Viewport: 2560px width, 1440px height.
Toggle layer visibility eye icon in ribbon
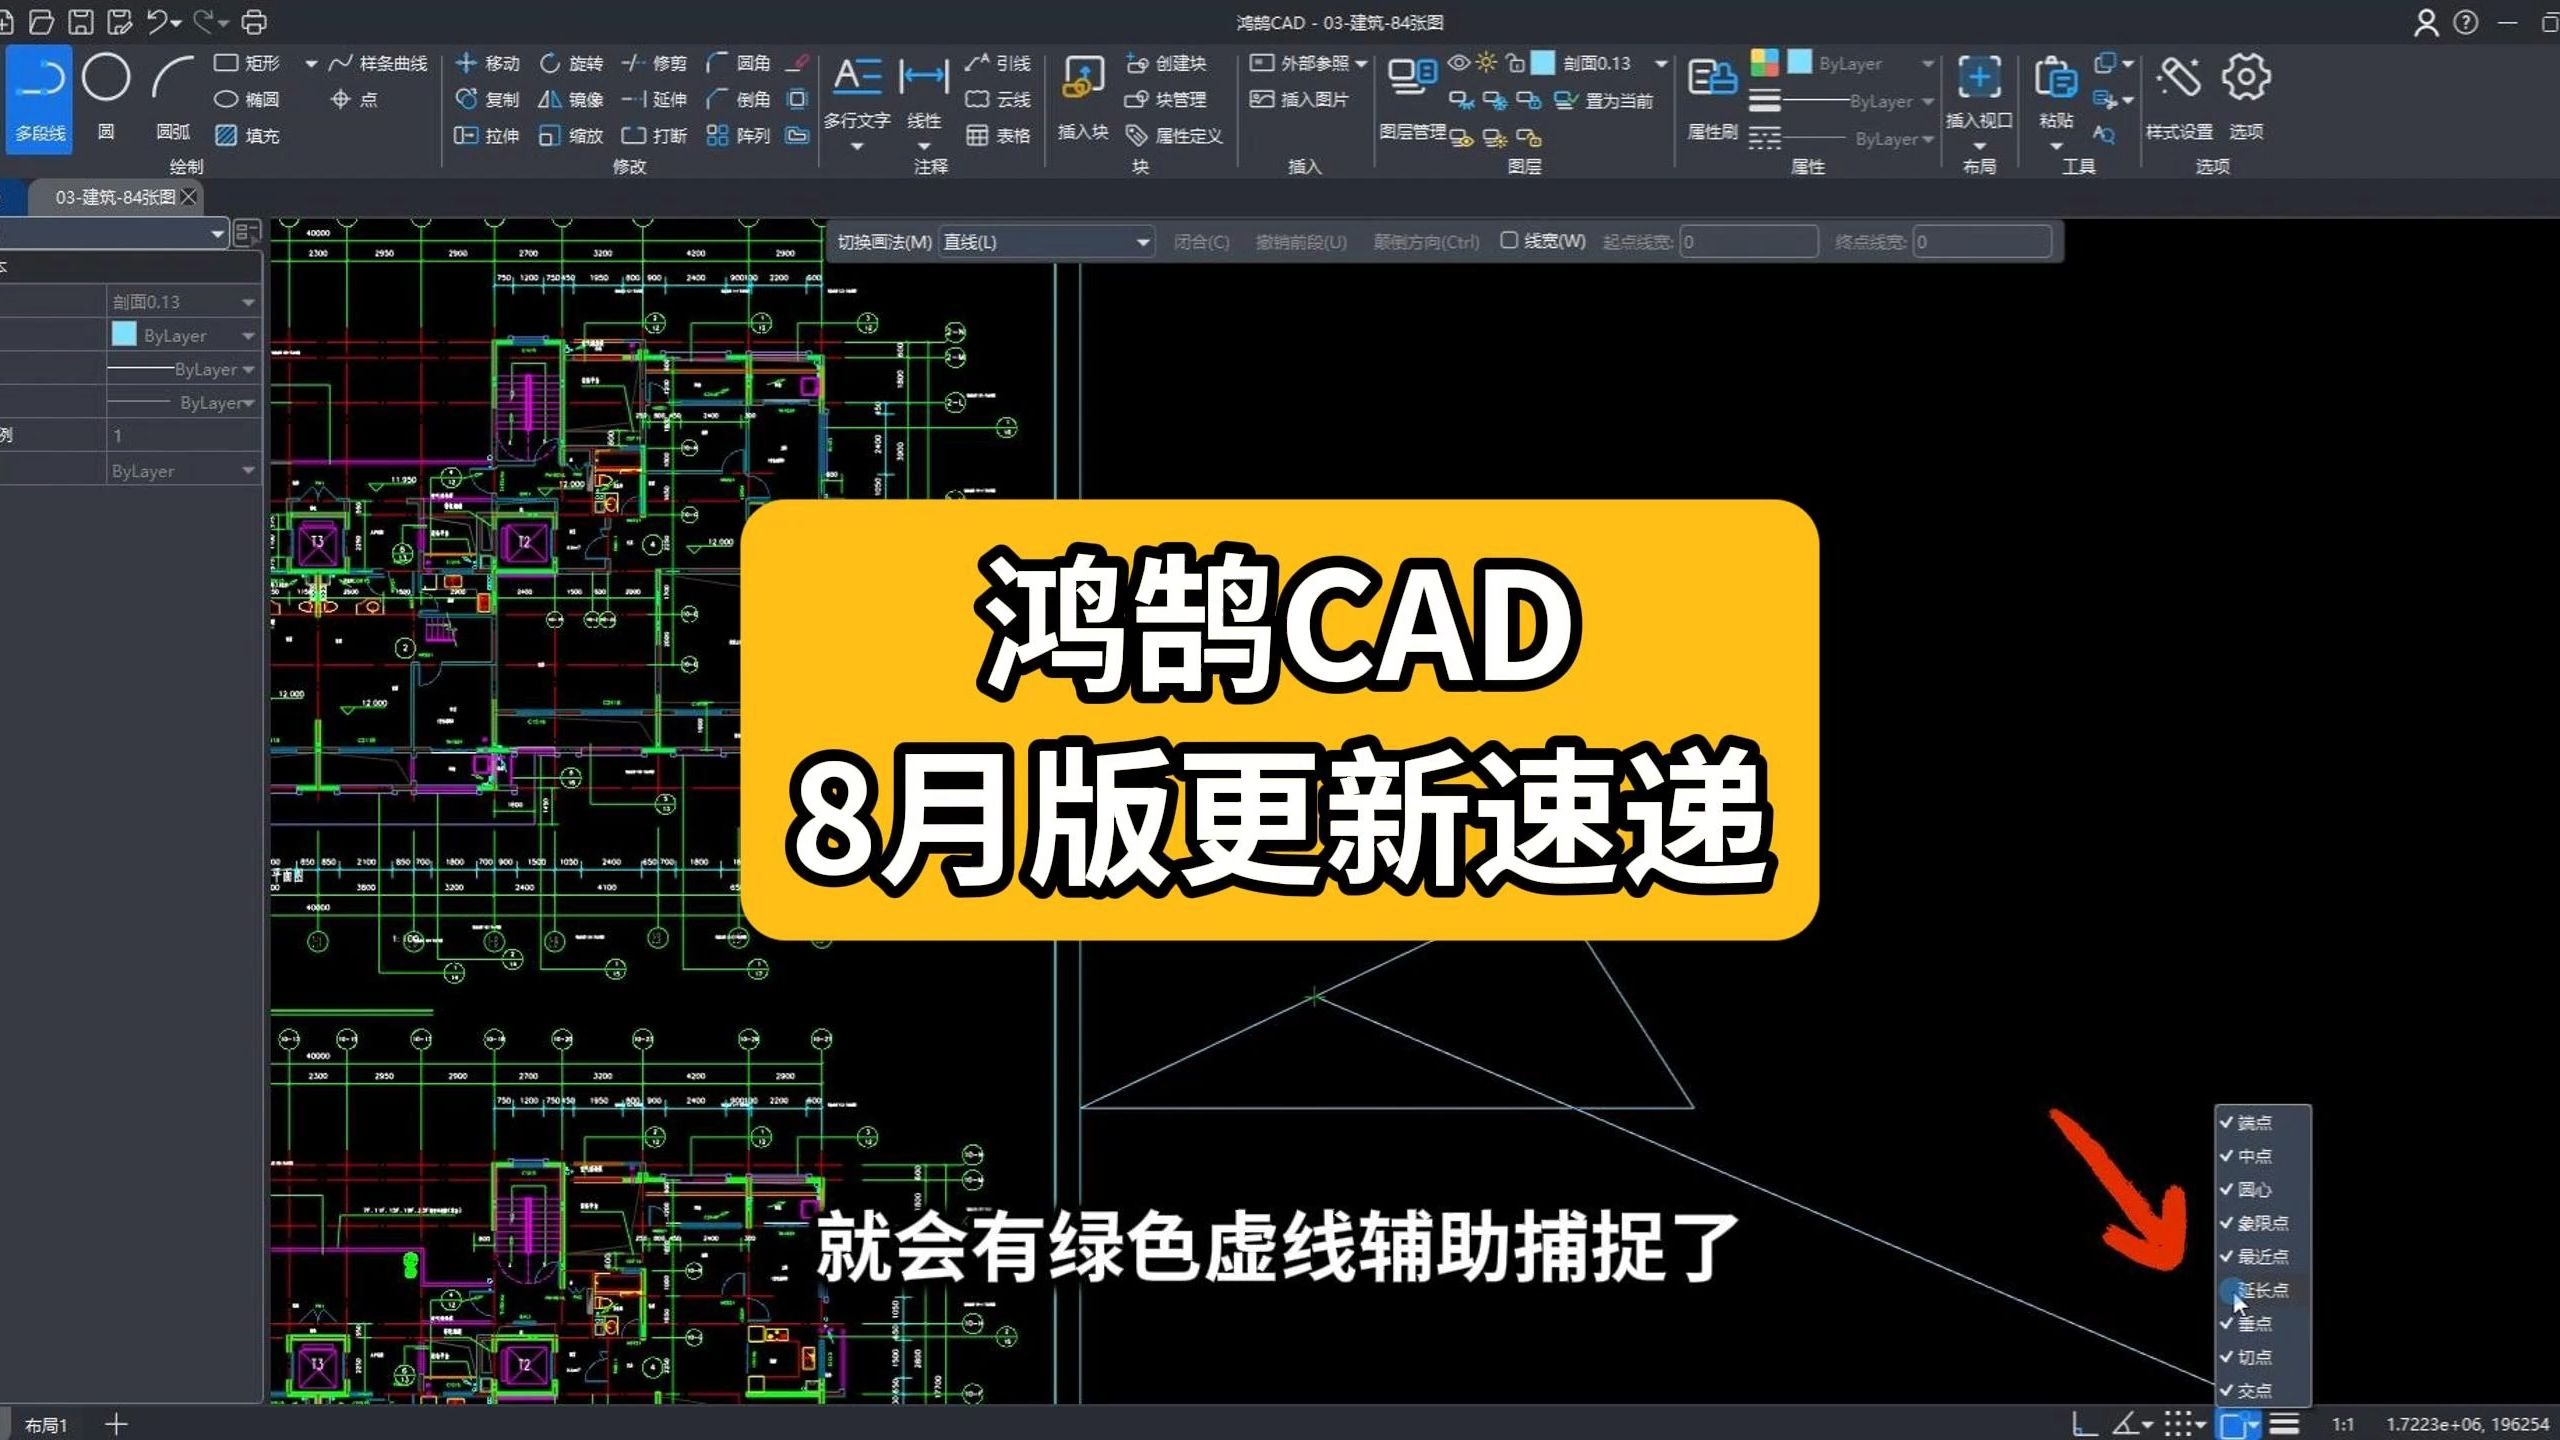1459,63
